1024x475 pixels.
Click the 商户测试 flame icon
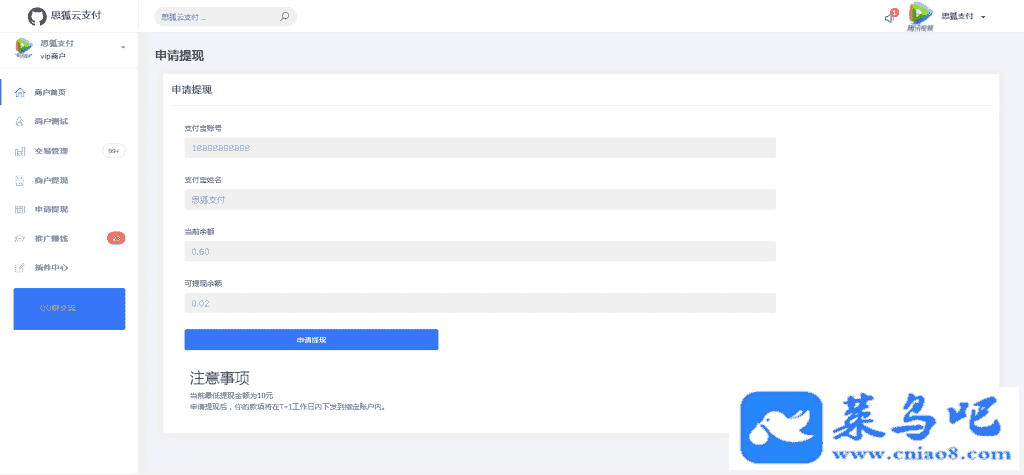pos(20,121)
